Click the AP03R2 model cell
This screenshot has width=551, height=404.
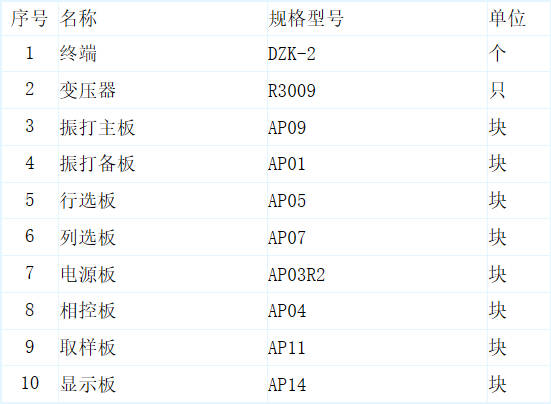(x=377, y=274)
